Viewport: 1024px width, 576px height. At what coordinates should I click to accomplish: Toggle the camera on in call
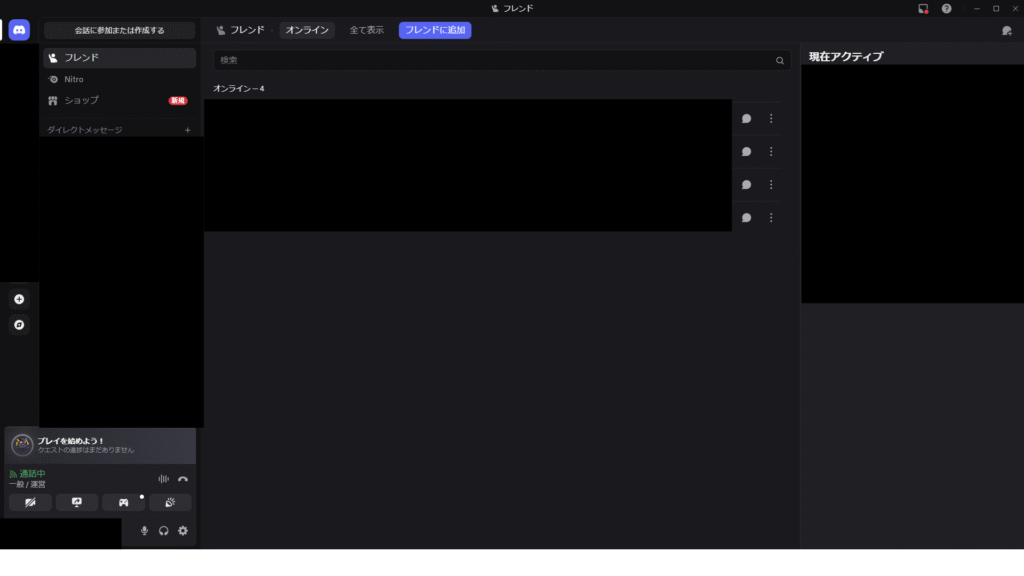coord(30,502)
